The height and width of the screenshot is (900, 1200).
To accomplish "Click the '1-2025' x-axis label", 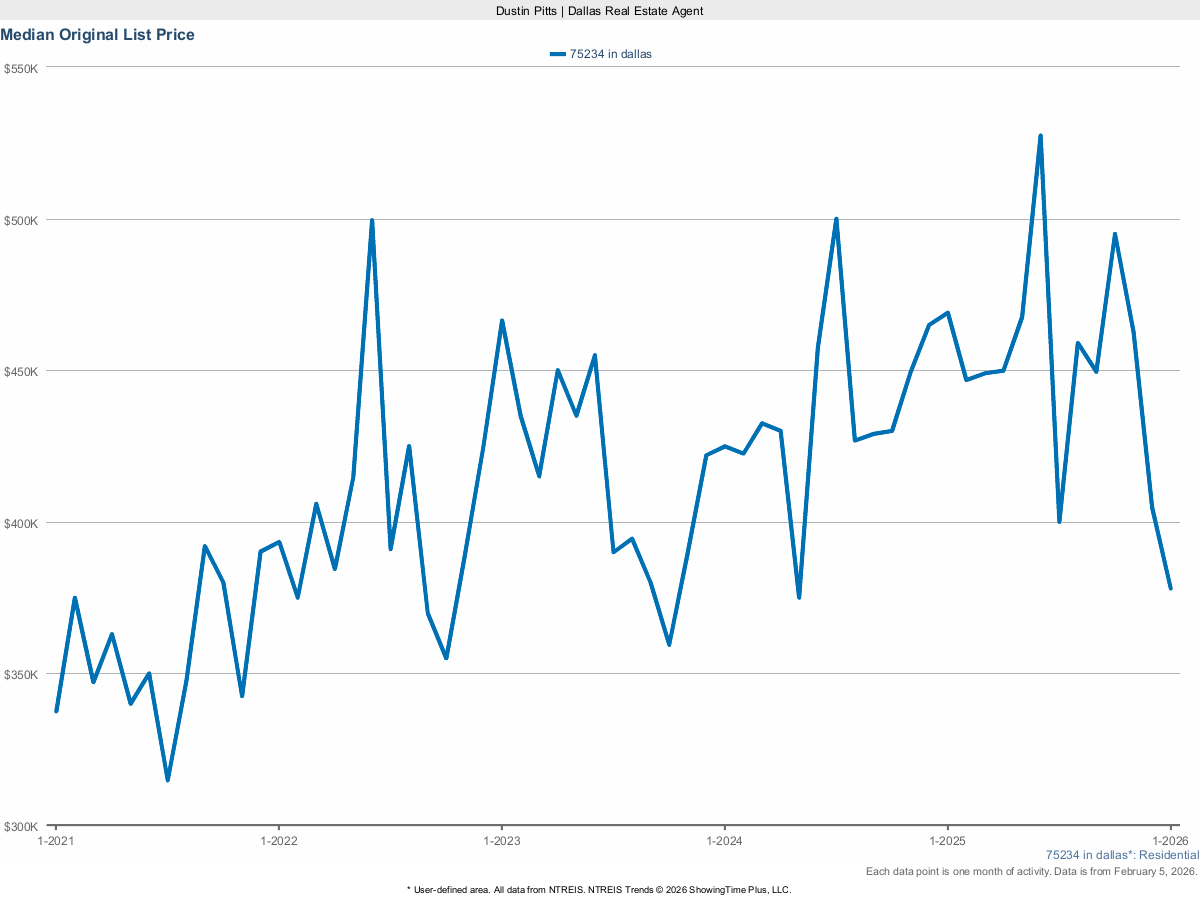I will 949,841.
